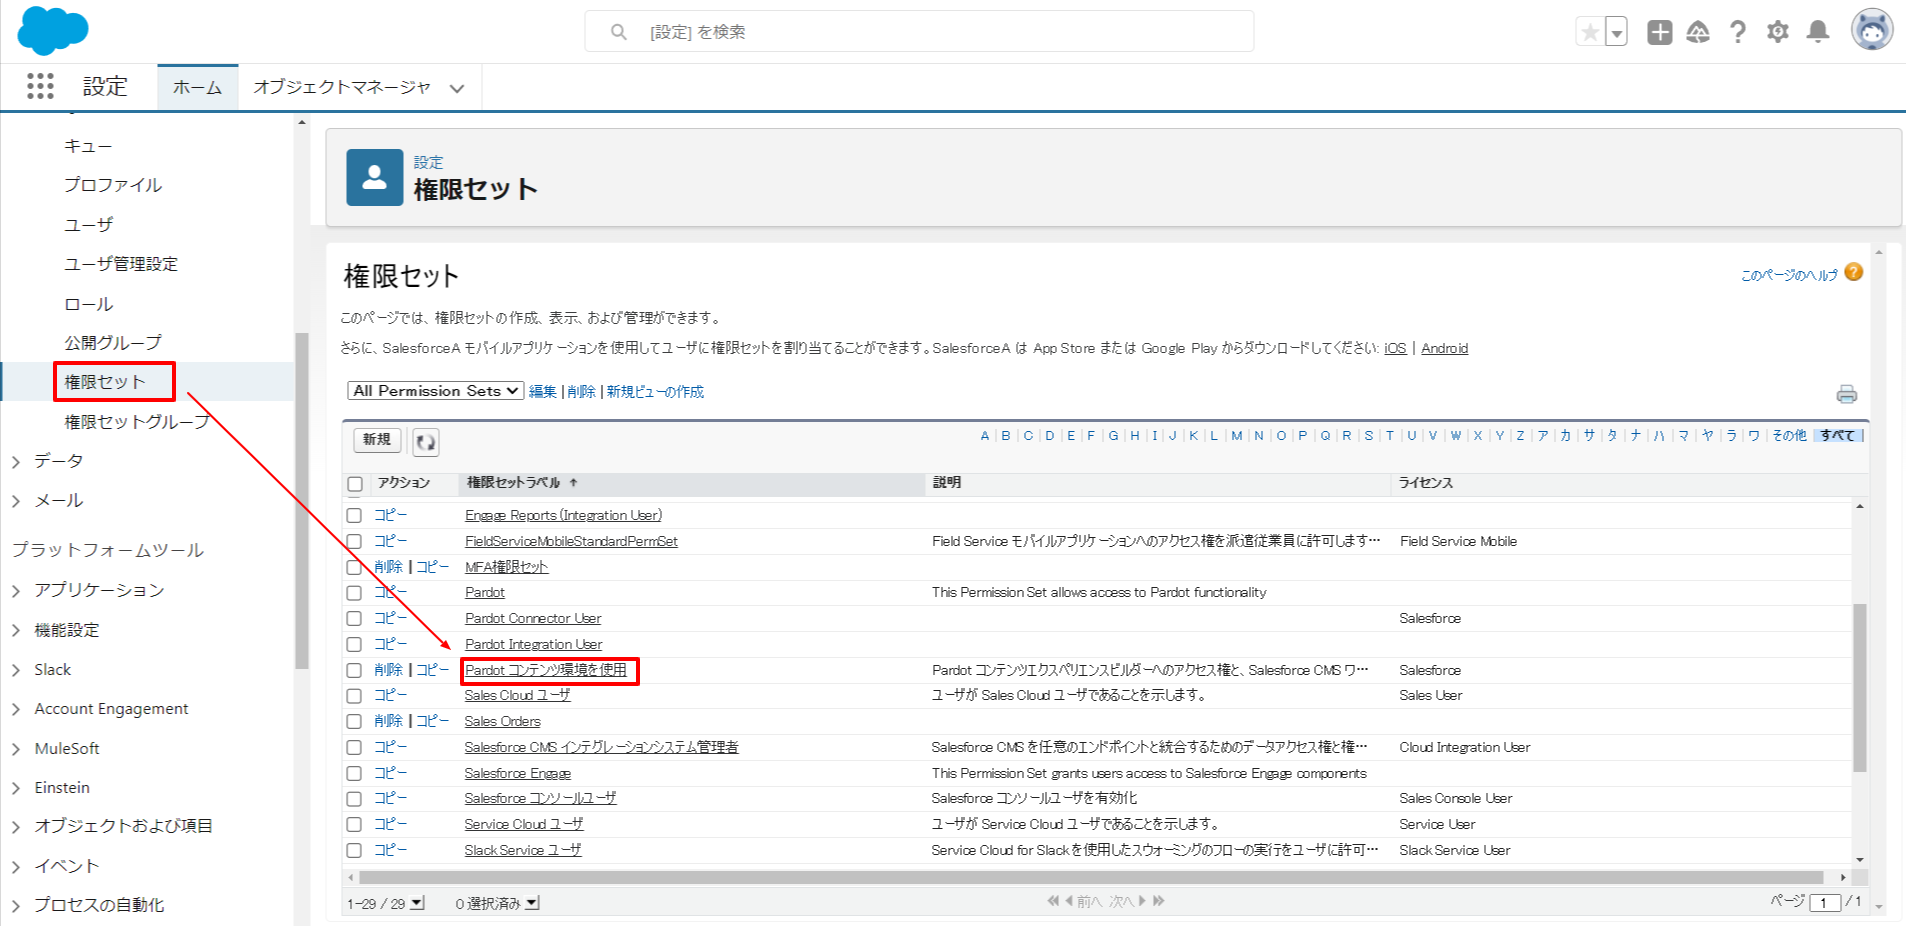Click the refresh list button
The height and width of the screenshot is (926, 1906).
point(425,442)
